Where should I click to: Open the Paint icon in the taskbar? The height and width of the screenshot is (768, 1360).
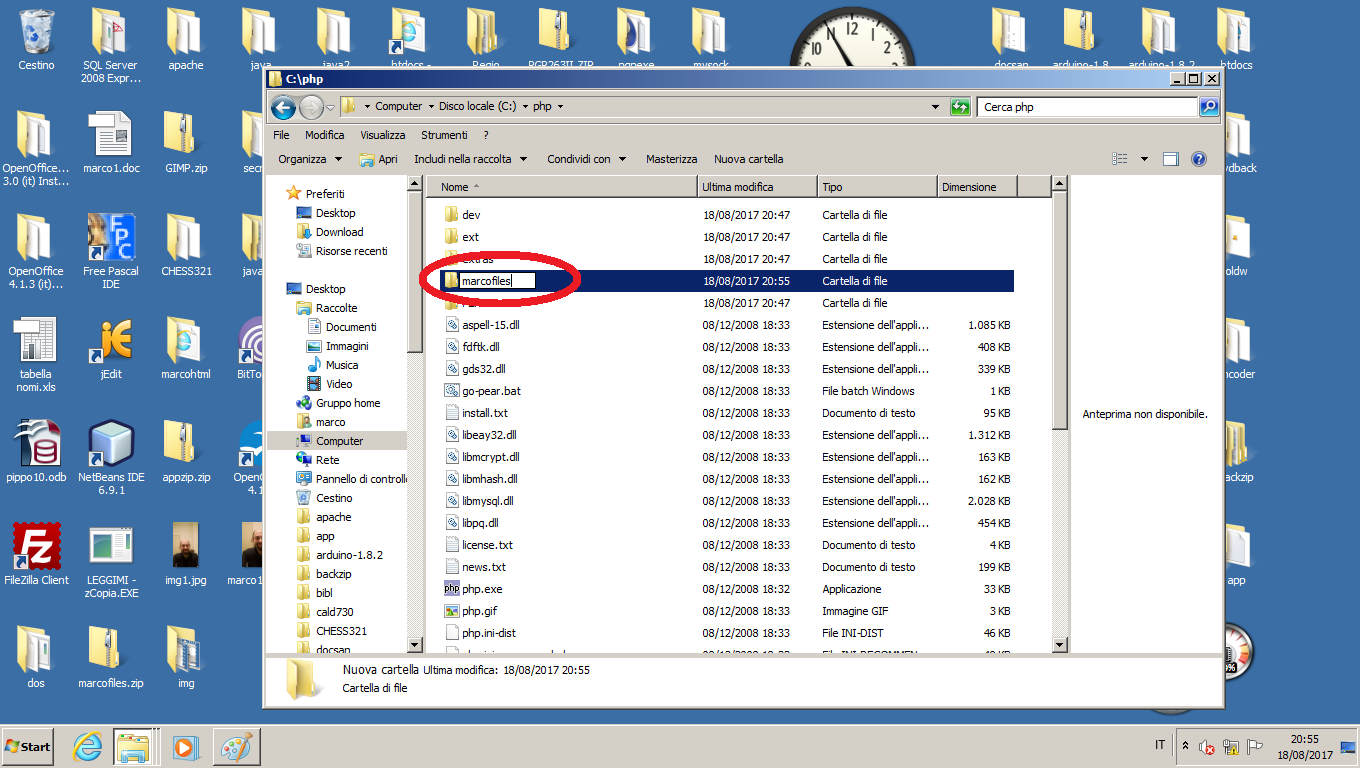(x=236, y=746)
